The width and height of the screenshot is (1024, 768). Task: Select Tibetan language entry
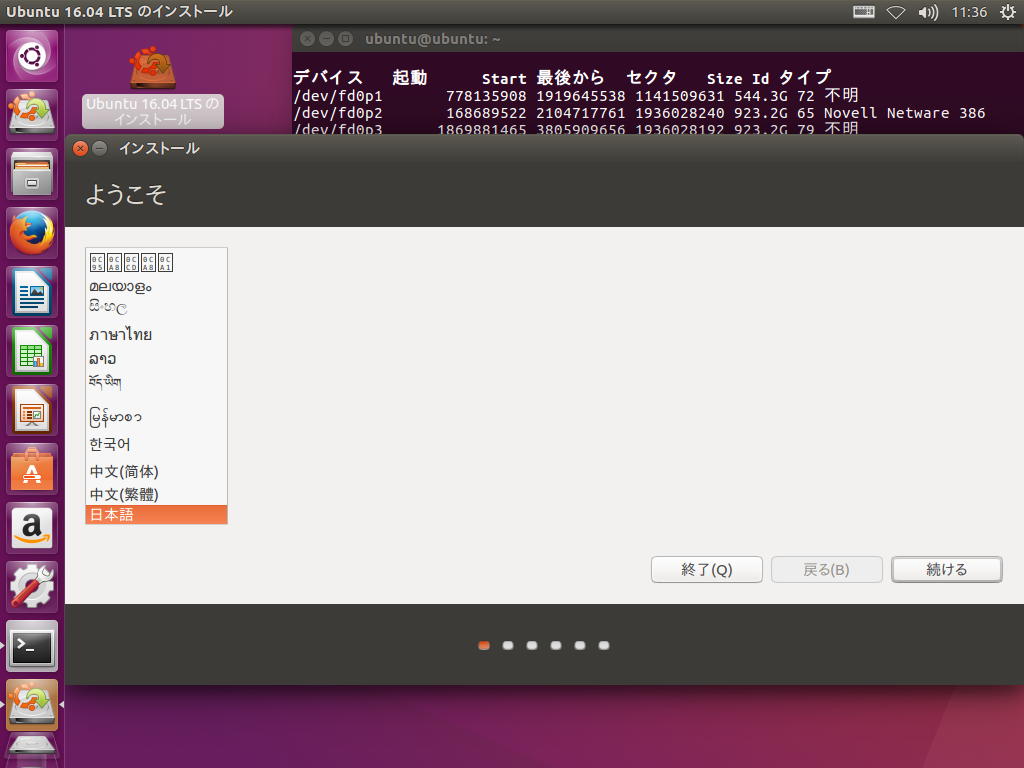(x=157, y=383)
